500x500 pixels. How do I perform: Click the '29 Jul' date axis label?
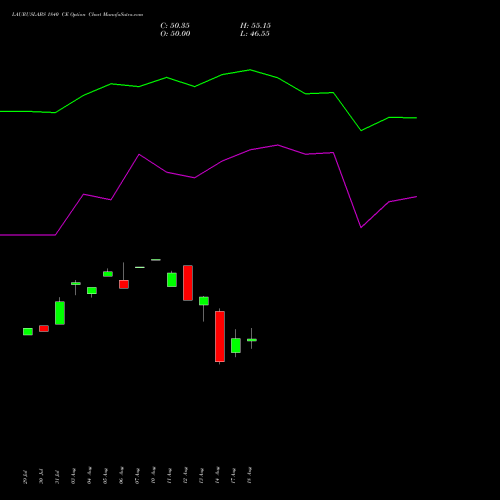pyautogui.click(x=25, y=477)
